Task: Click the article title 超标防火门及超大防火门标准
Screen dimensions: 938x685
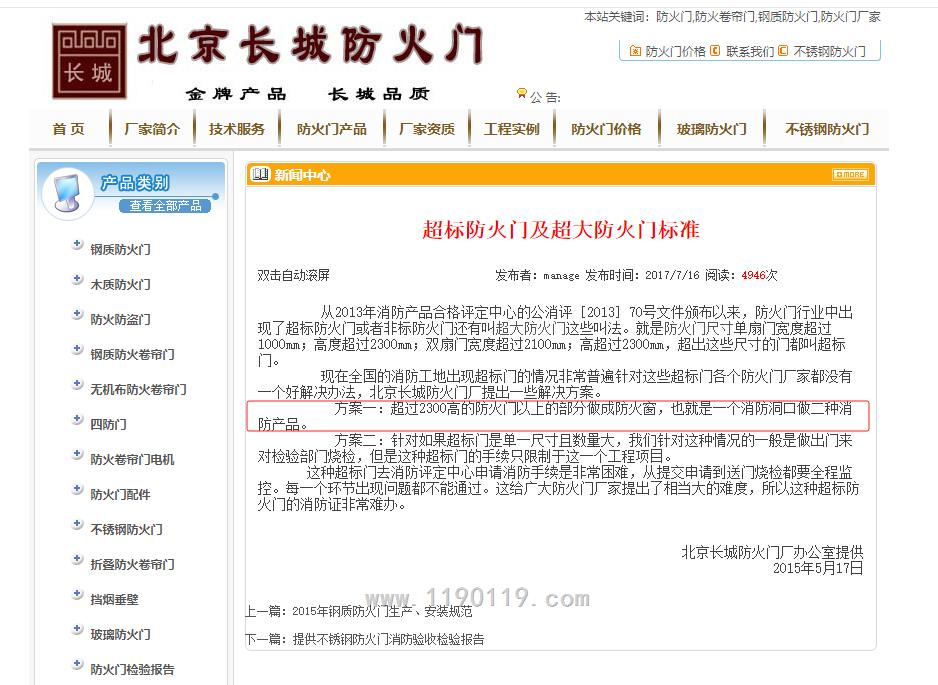Action: (x=561, y=230)
